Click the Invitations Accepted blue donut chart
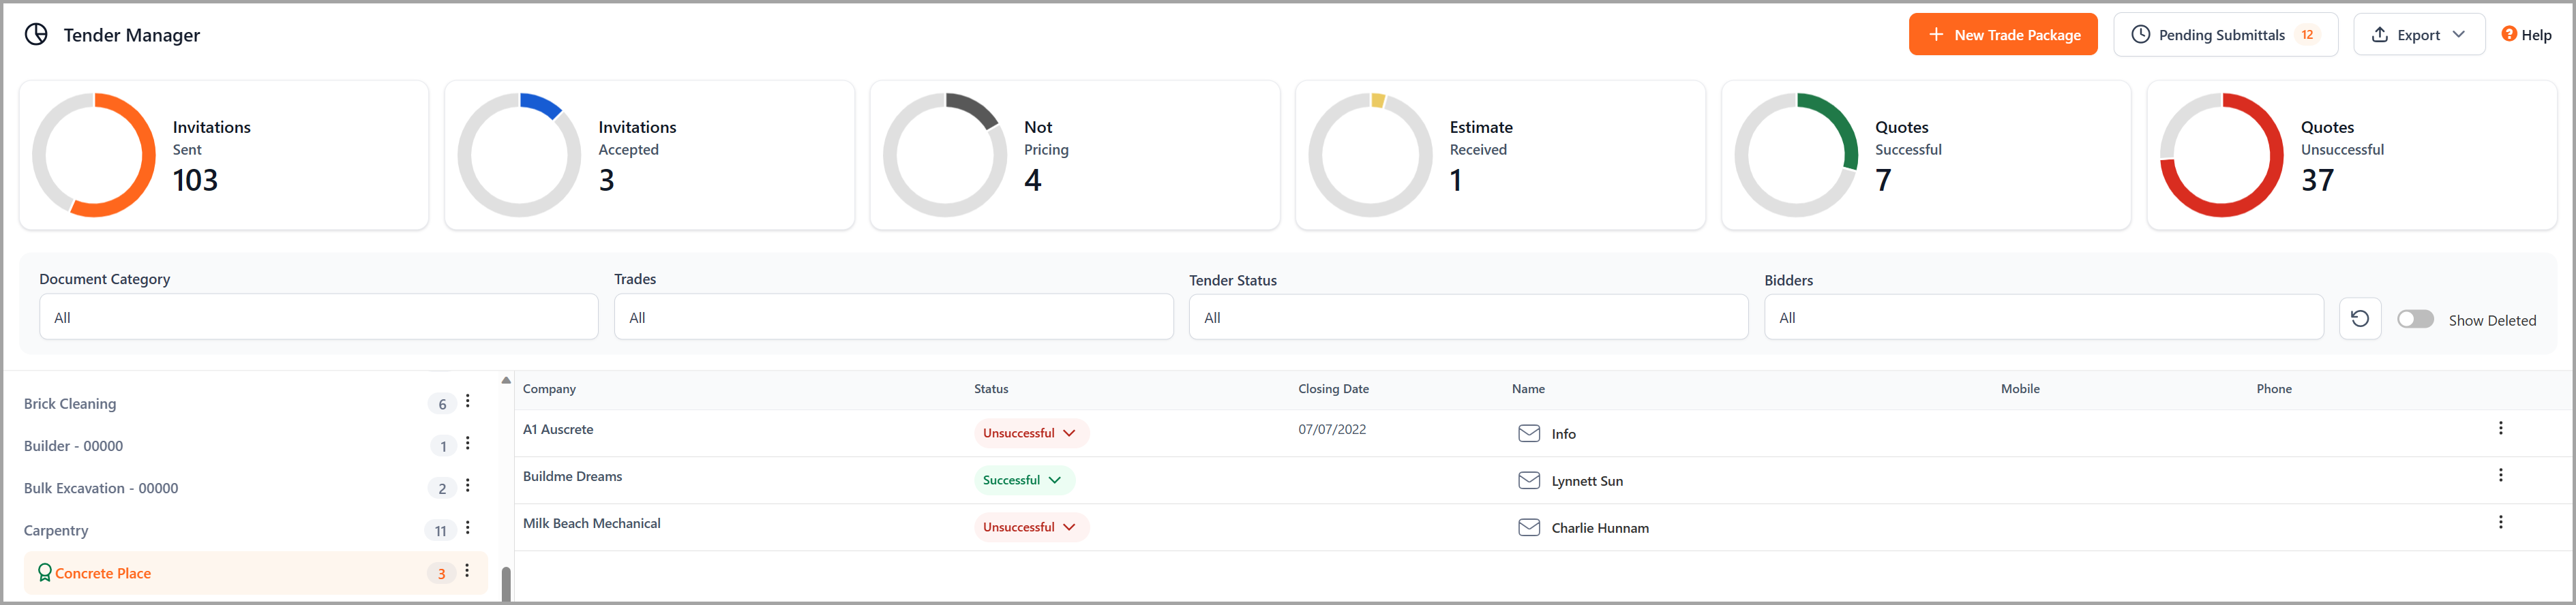The width and height of the screenshot is (2576, 605). pos(519,155)
